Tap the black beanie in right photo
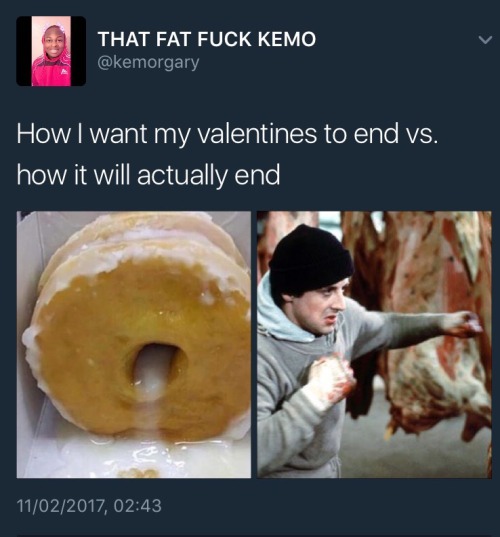This screenshot has width=500, height=537. click(310, 261)
